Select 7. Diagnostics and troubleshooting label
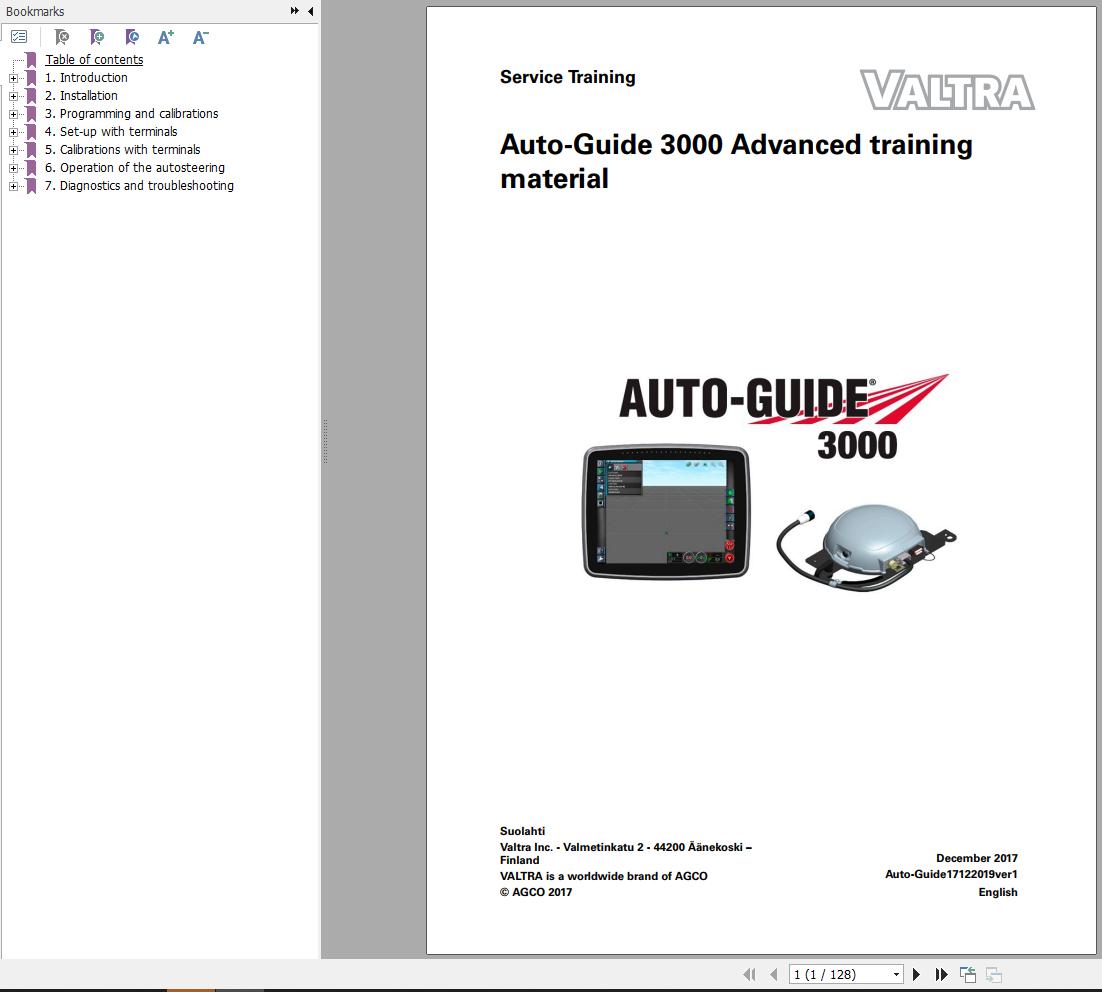This screenshot has height=992, width=1102. (x=139, y=186)
